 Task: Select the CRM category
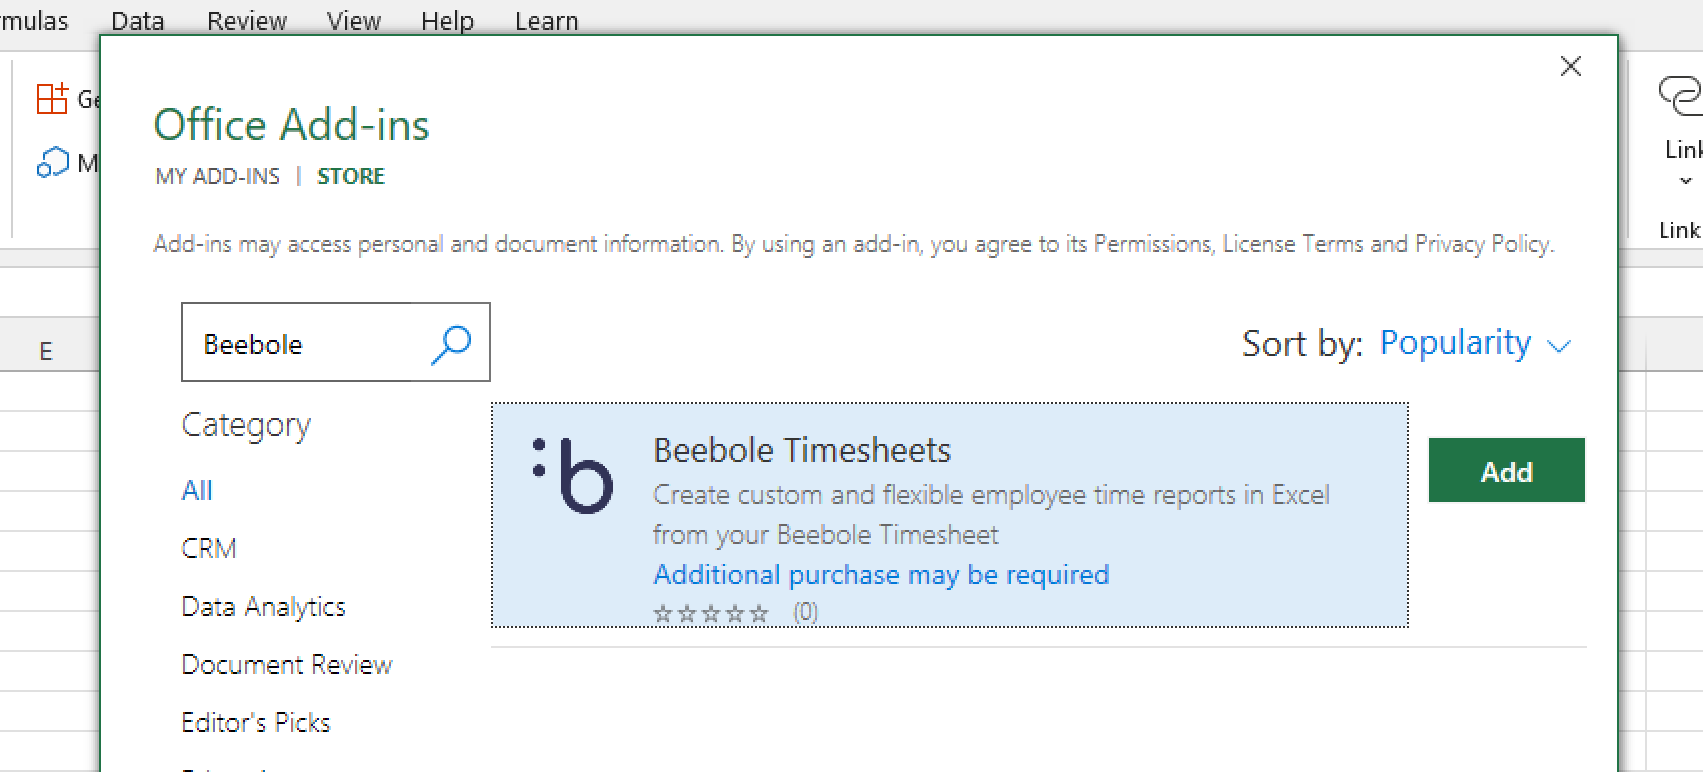209,548
